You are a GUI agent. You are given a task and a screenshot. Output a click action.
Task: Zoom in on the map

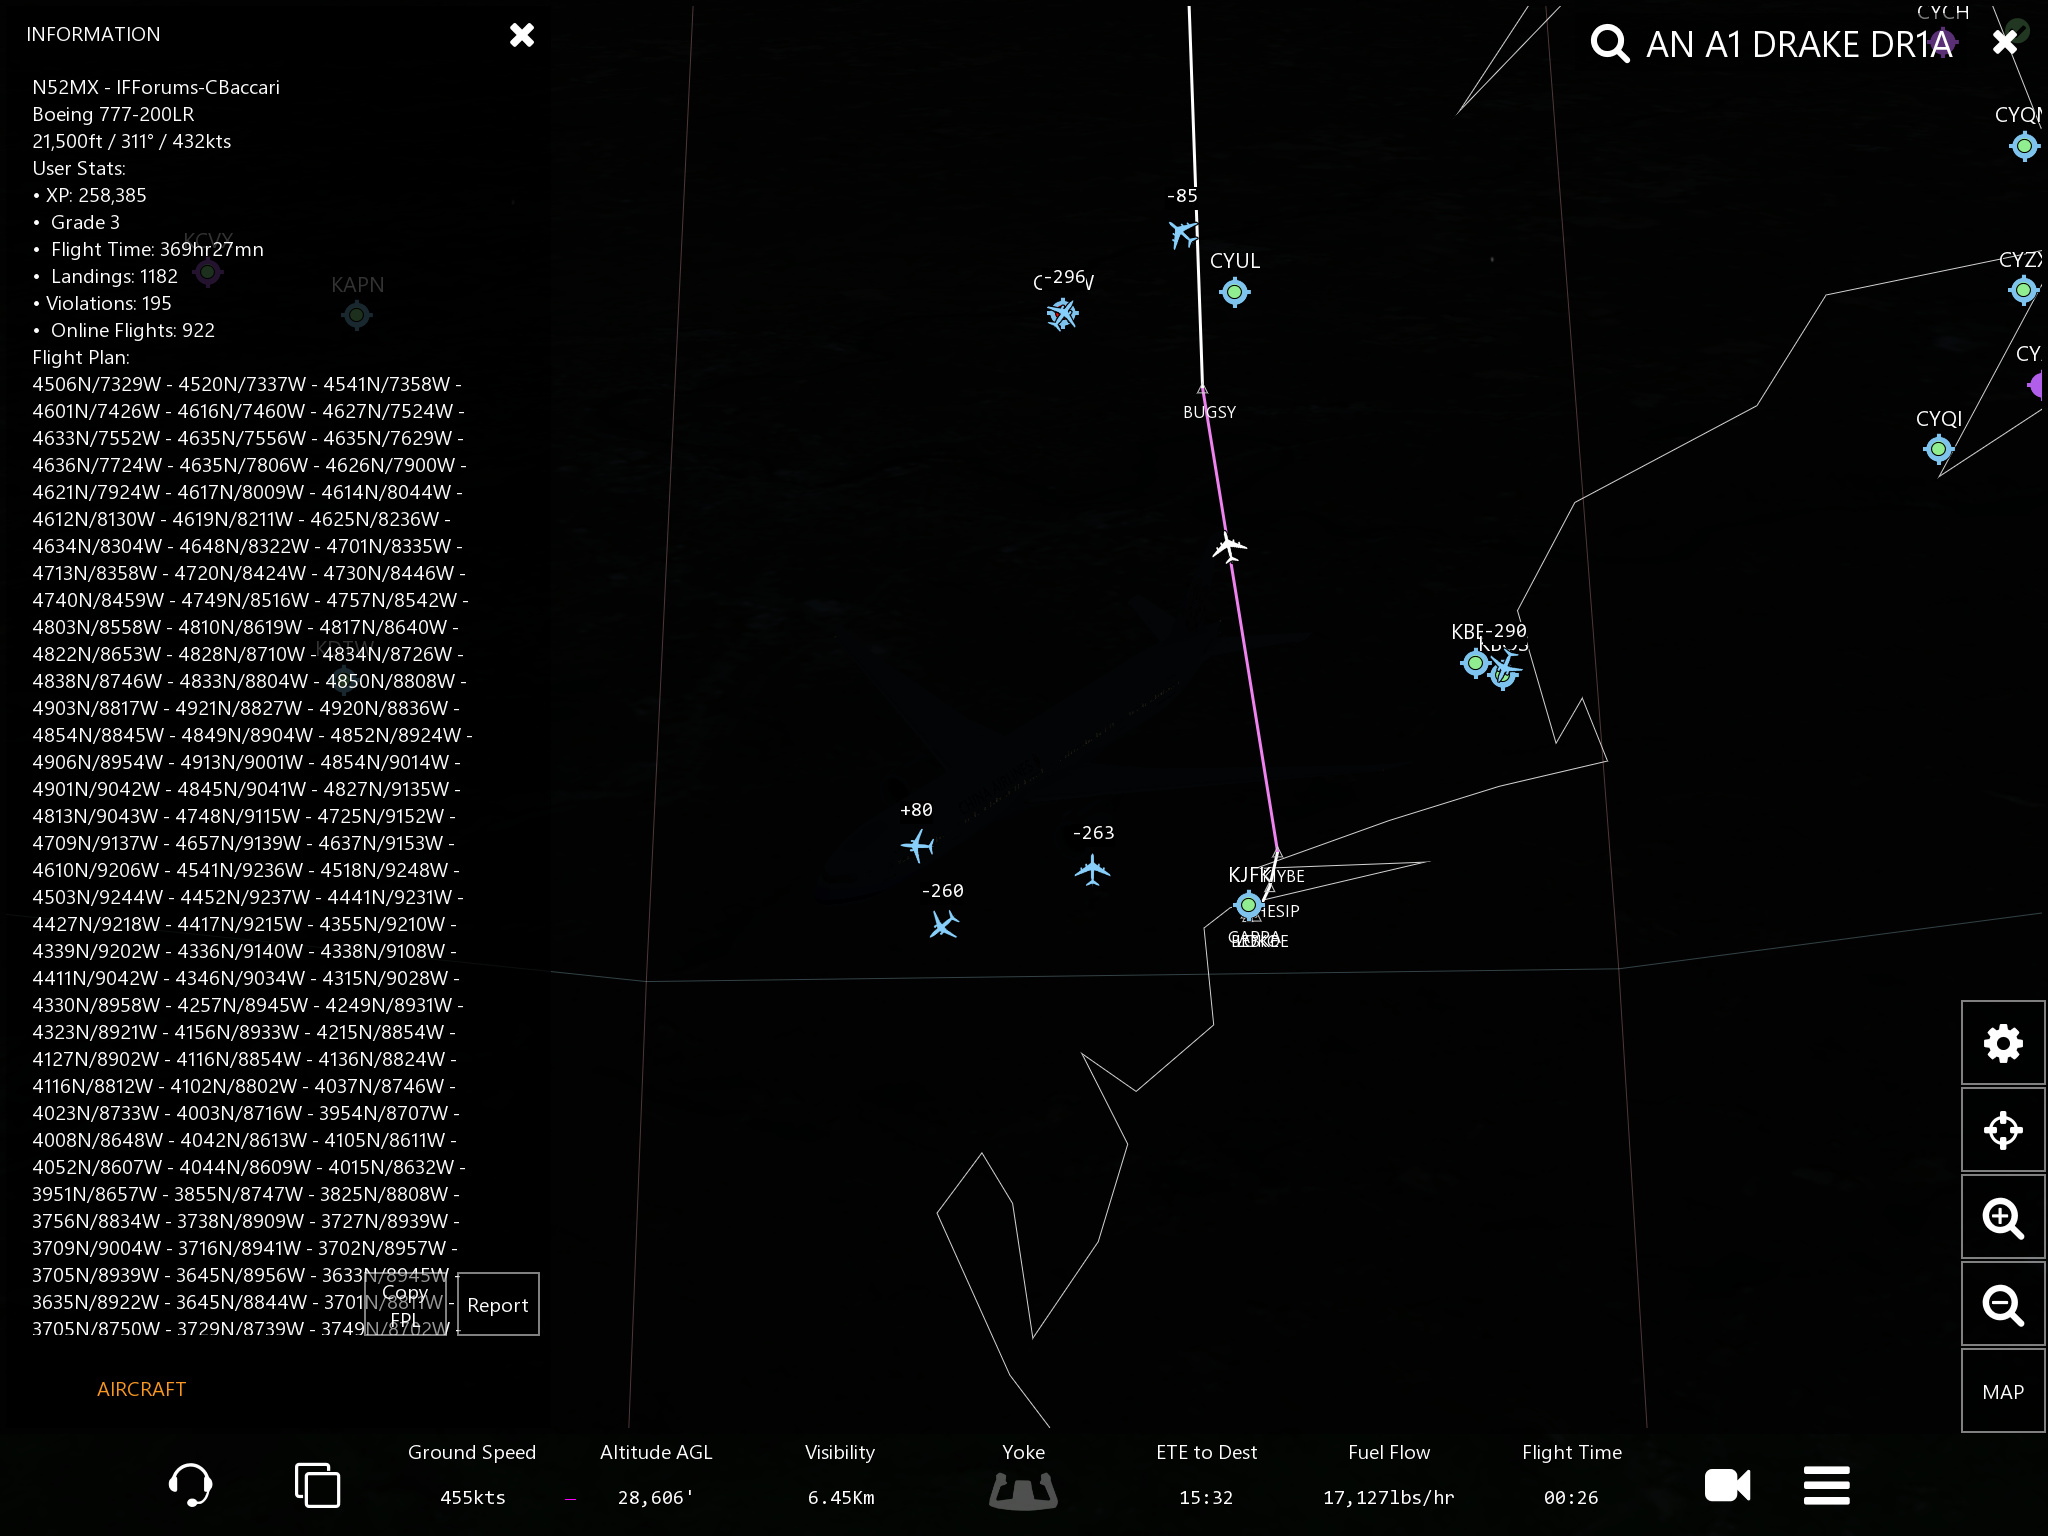point(2002,1218)
